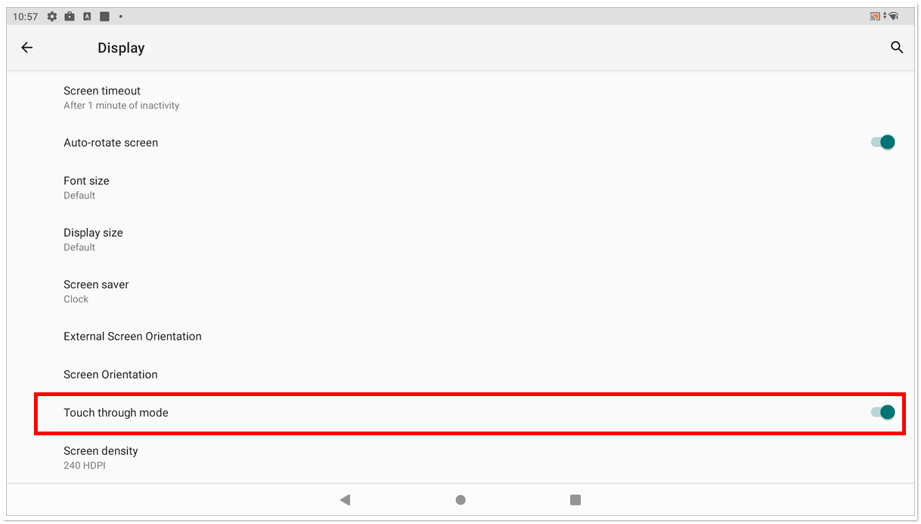The height and width of the screenshot is (524, 921).
Task: Open Screen timeout setting
Action: coord(460,98)
